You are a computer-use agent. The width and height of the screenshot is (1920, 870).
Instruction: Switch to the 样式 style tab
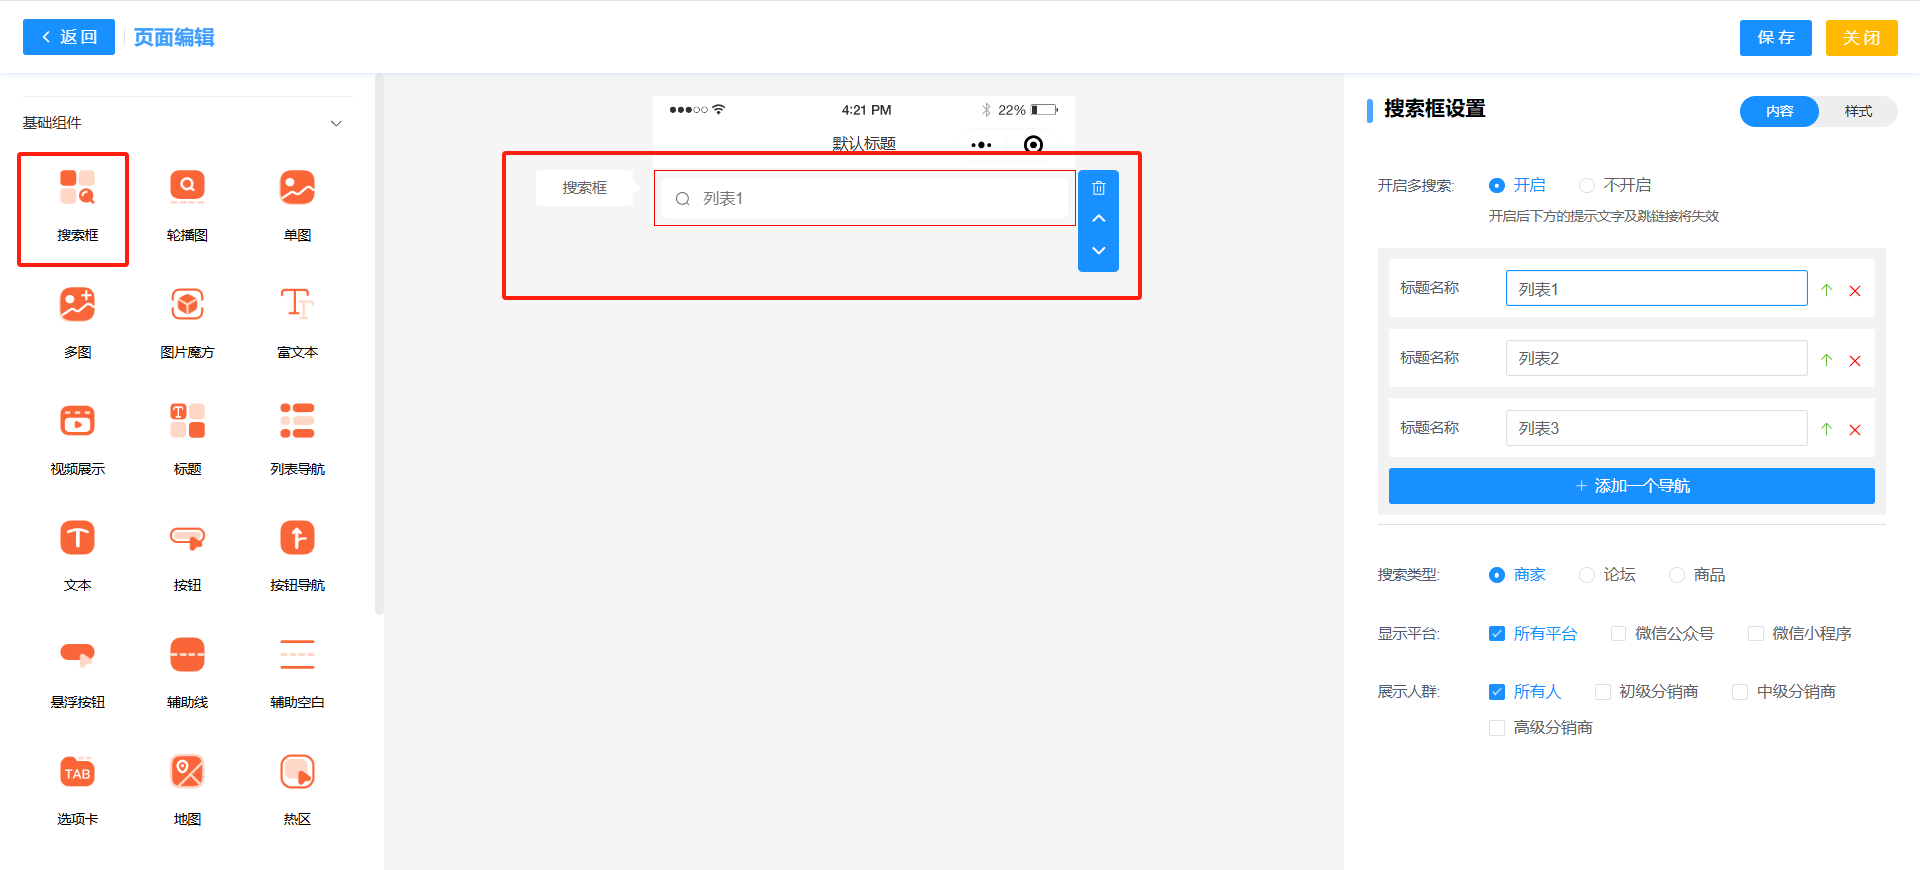[1857, 111]
